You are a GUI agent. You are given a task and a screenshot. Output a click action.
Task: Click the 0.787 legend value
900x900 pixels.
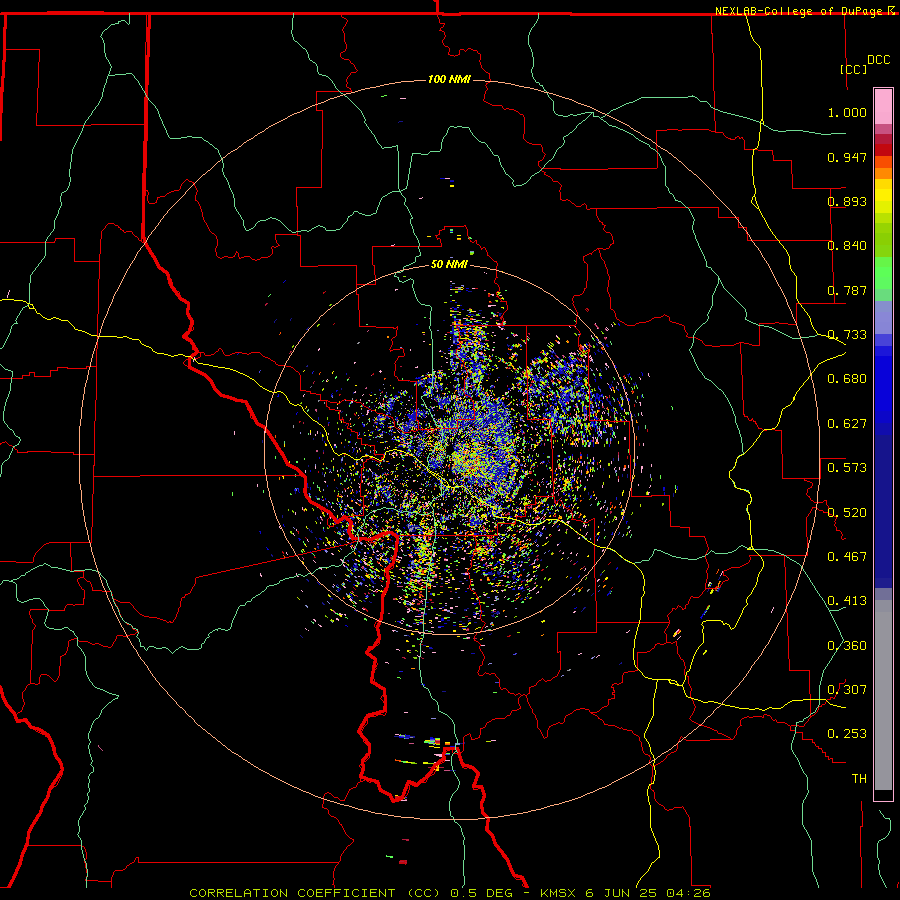click(847, 290)
